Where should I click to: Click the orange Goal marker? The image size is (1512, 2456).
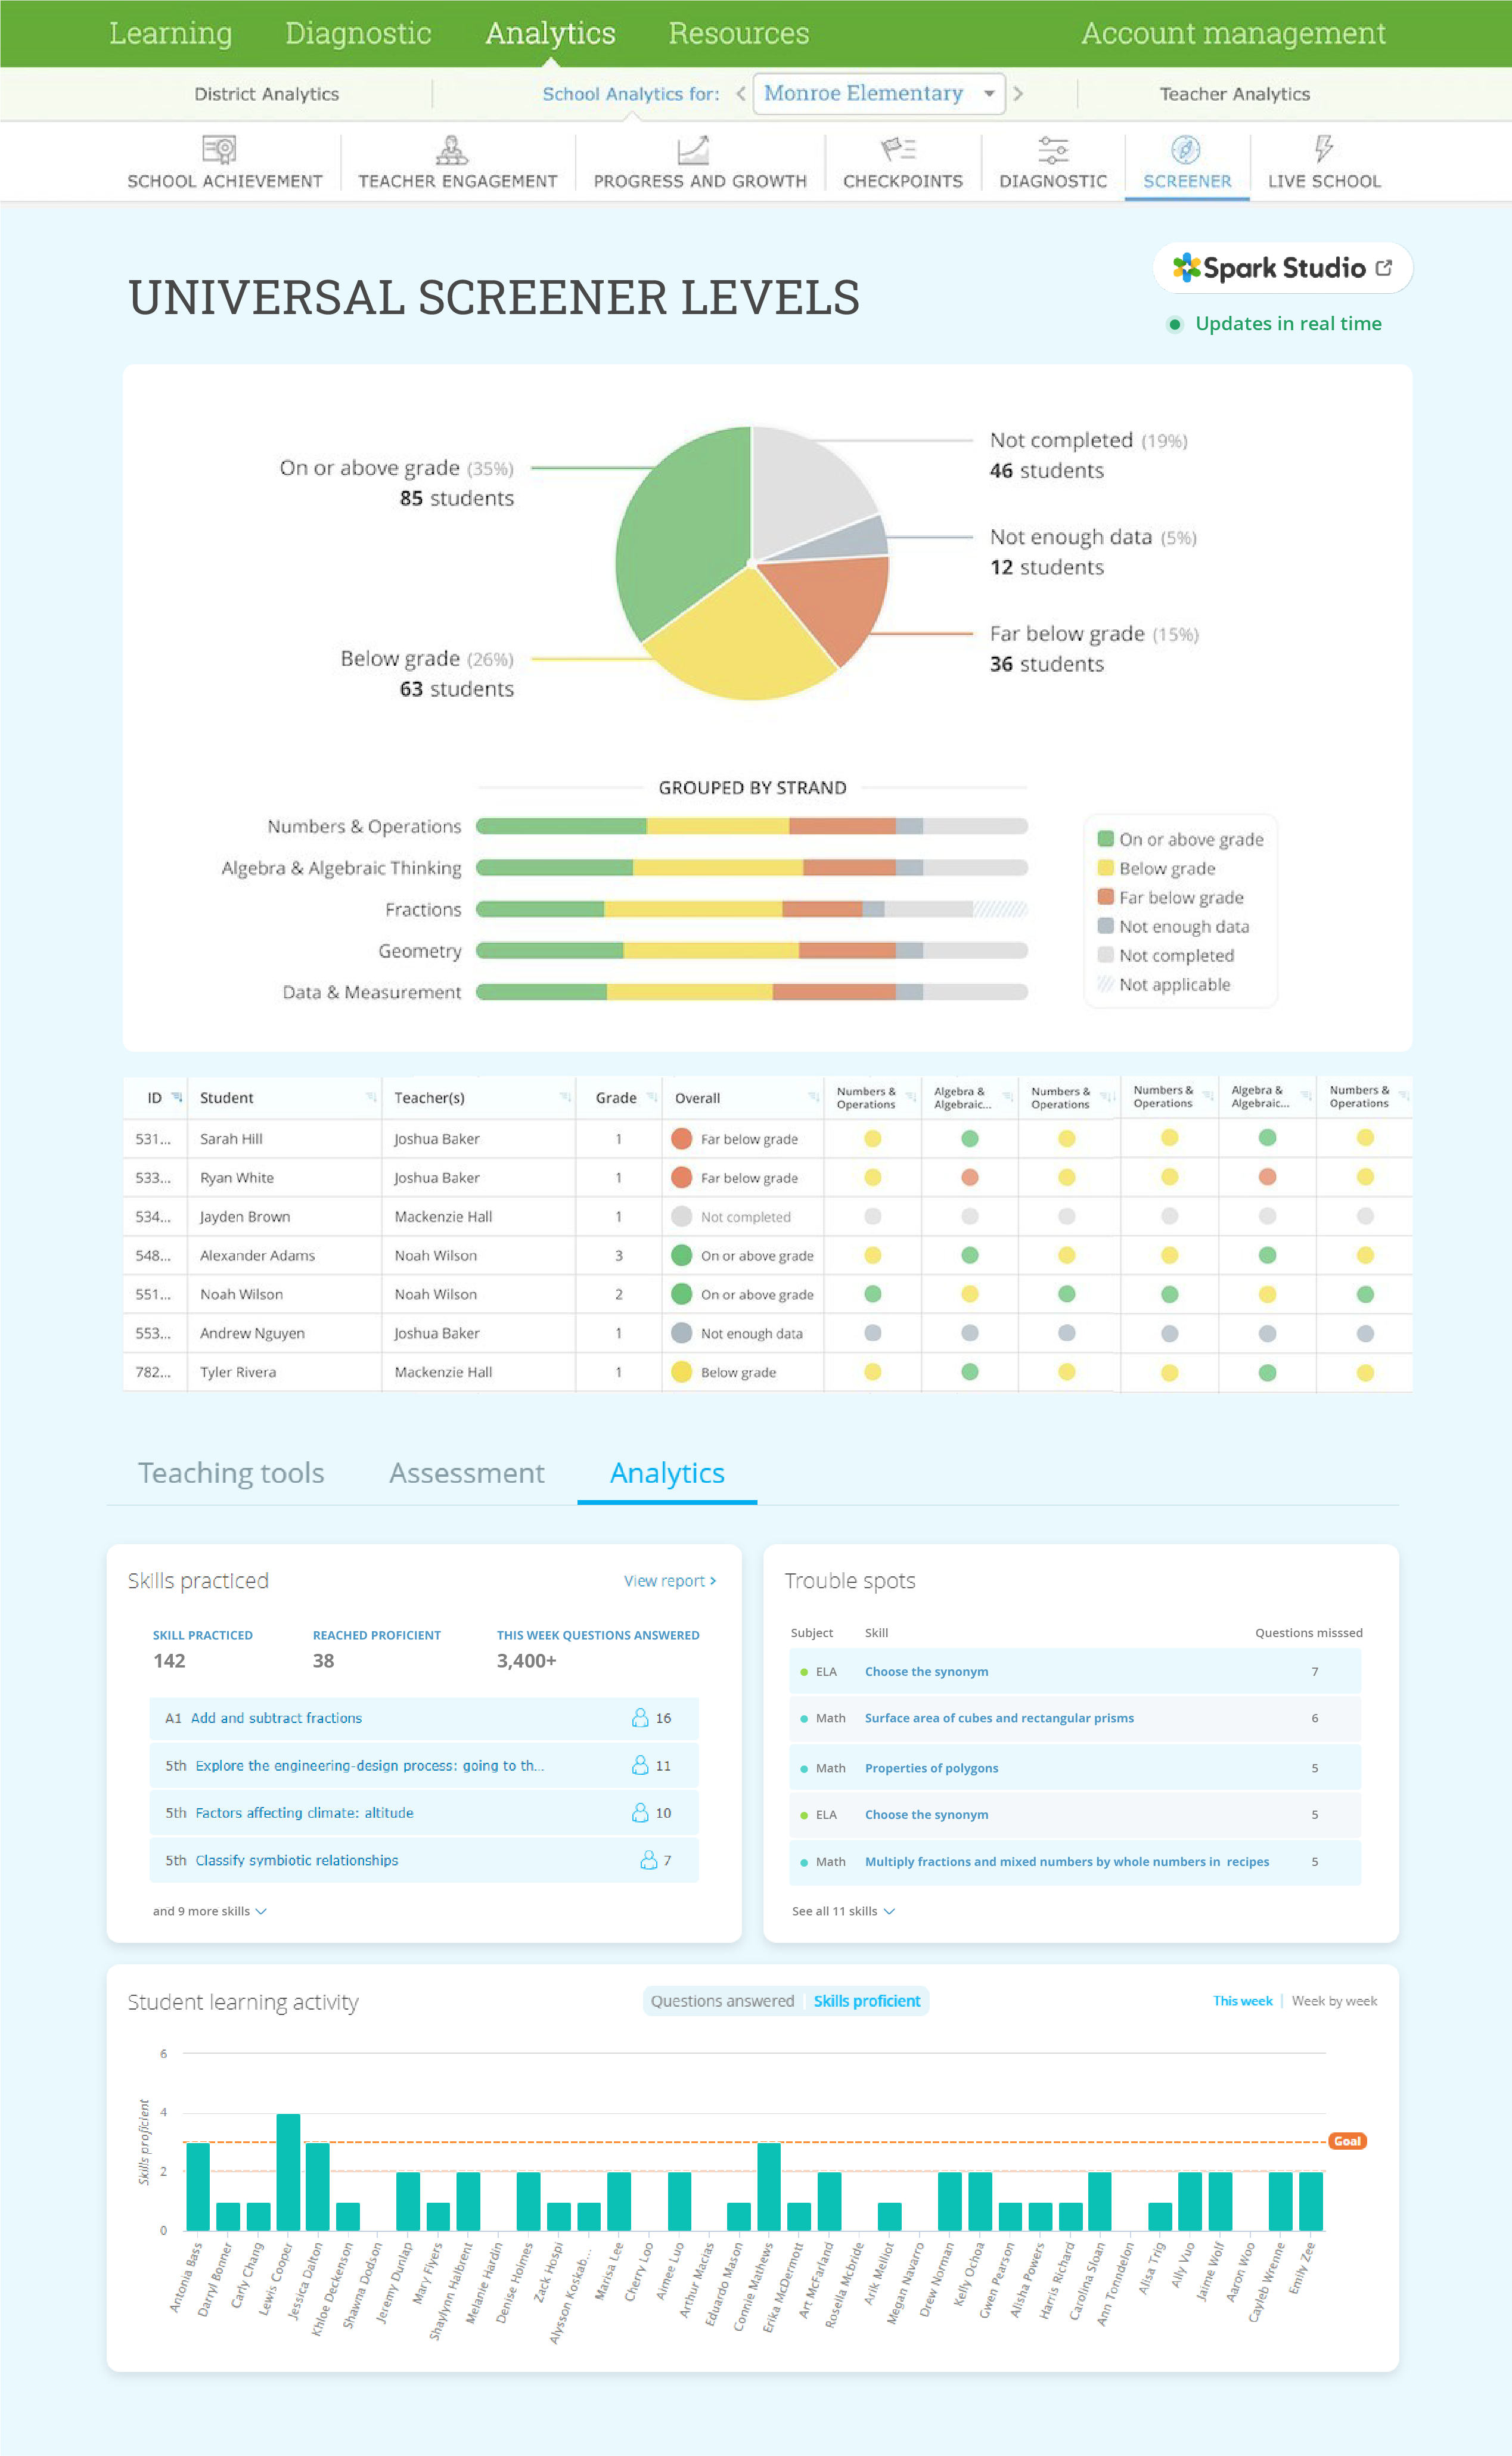pyautogui.click(x=1347, y=2141)
